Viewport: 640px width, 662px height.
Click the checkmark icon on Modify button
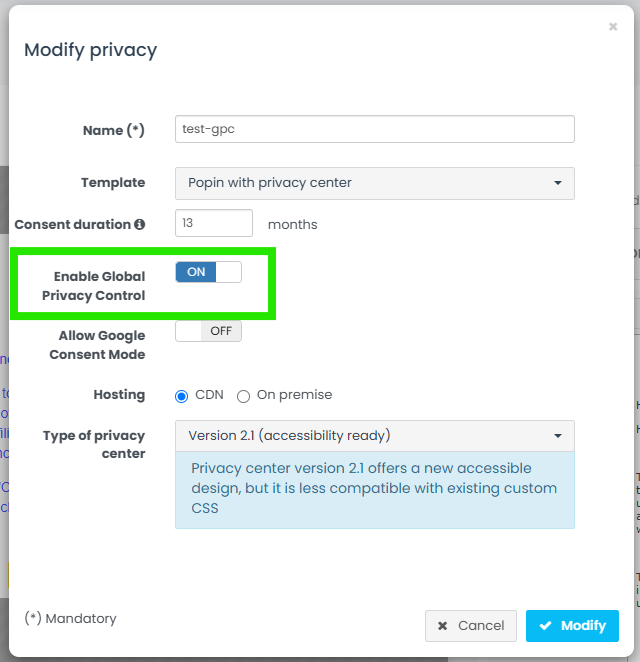[545, 626]
